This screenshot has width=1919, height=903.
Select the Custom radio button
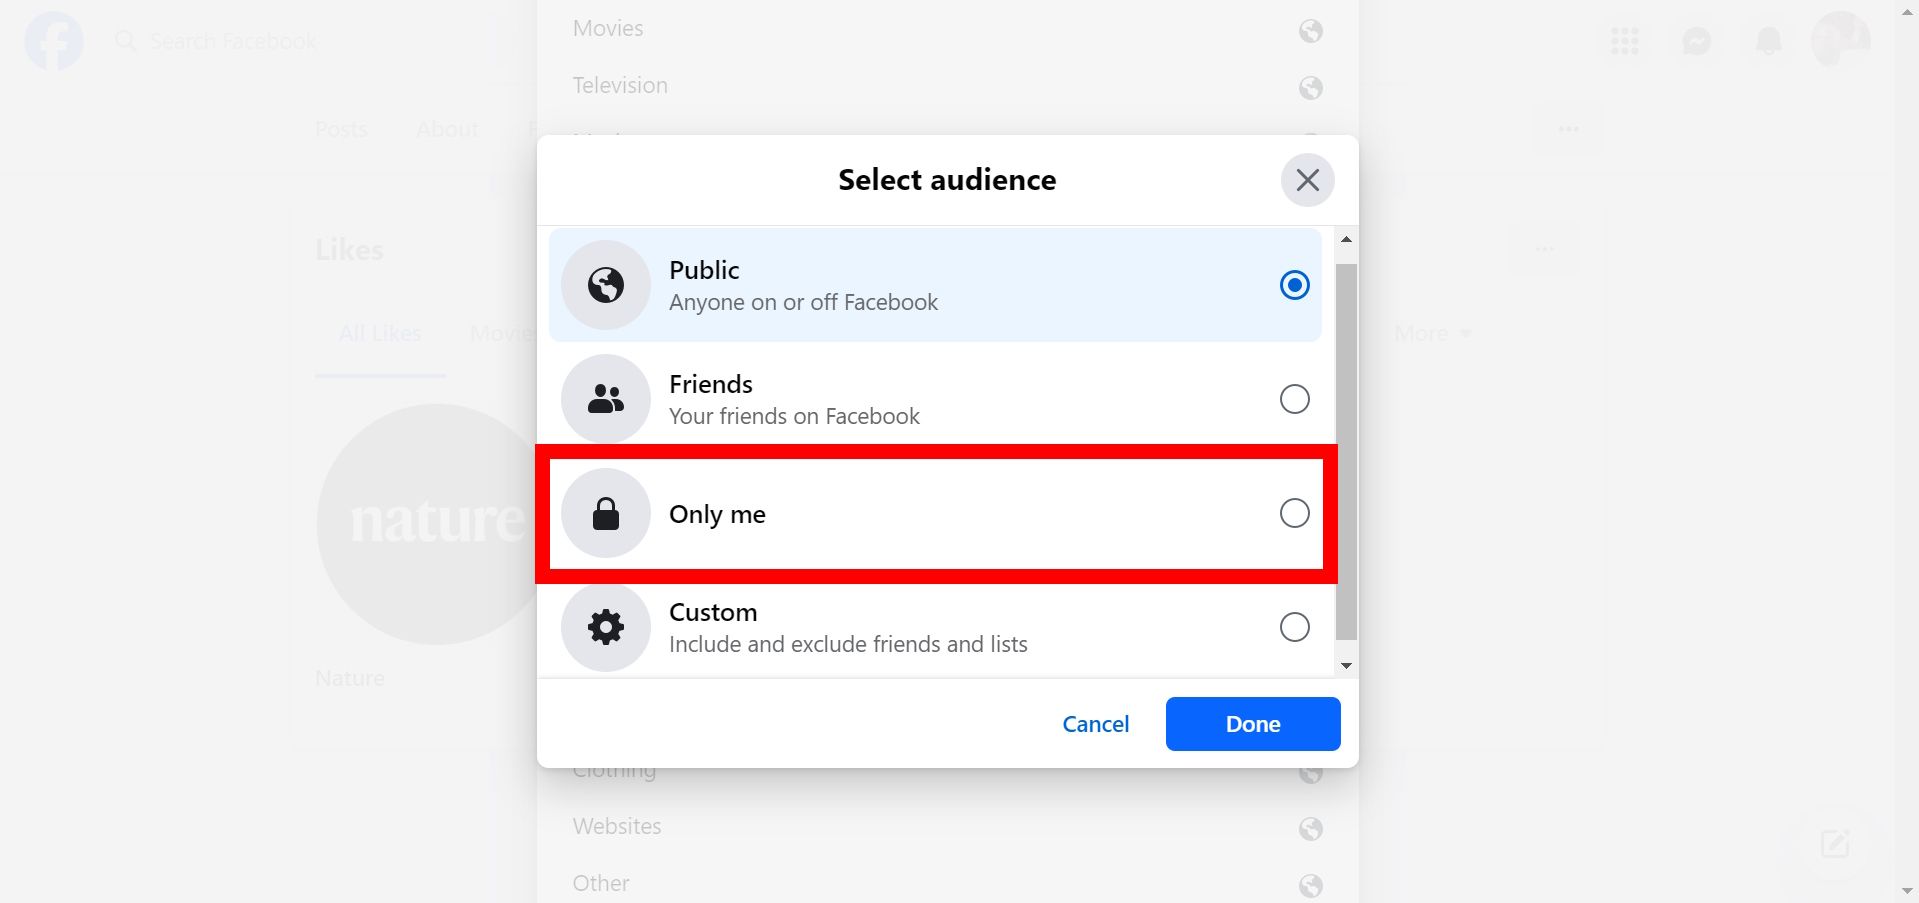pyautogui.click(x=1294, y=627)
